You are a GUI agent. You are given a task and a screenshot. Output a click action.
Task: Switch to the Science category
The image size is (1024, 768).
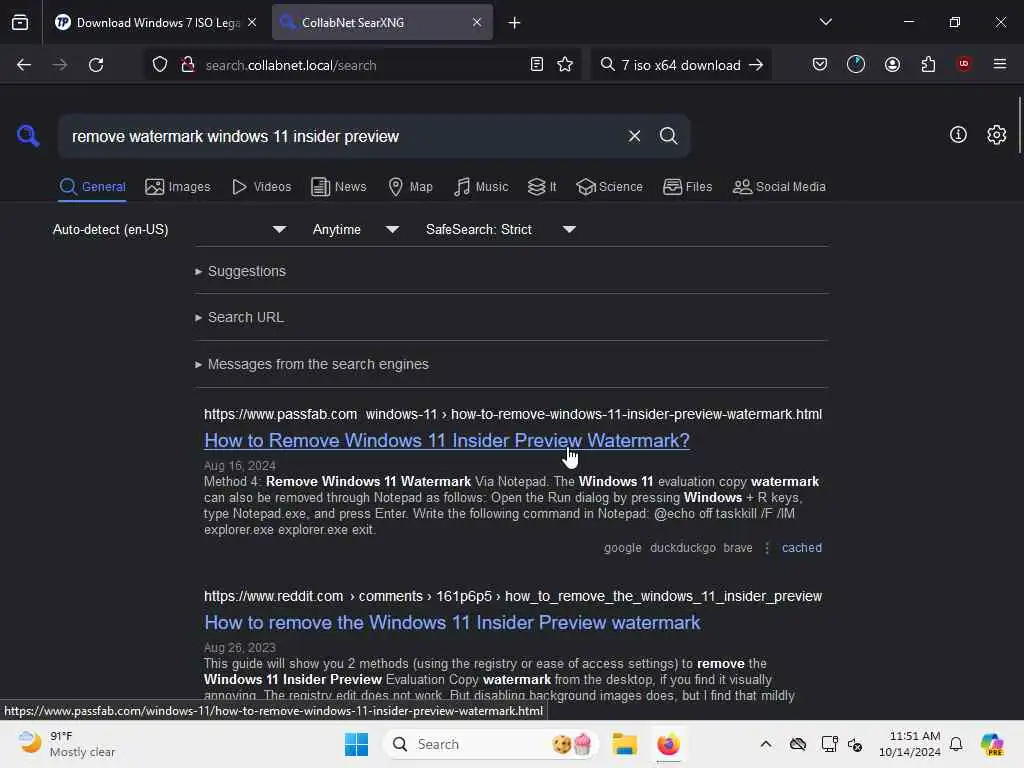[x=610, y=187]
